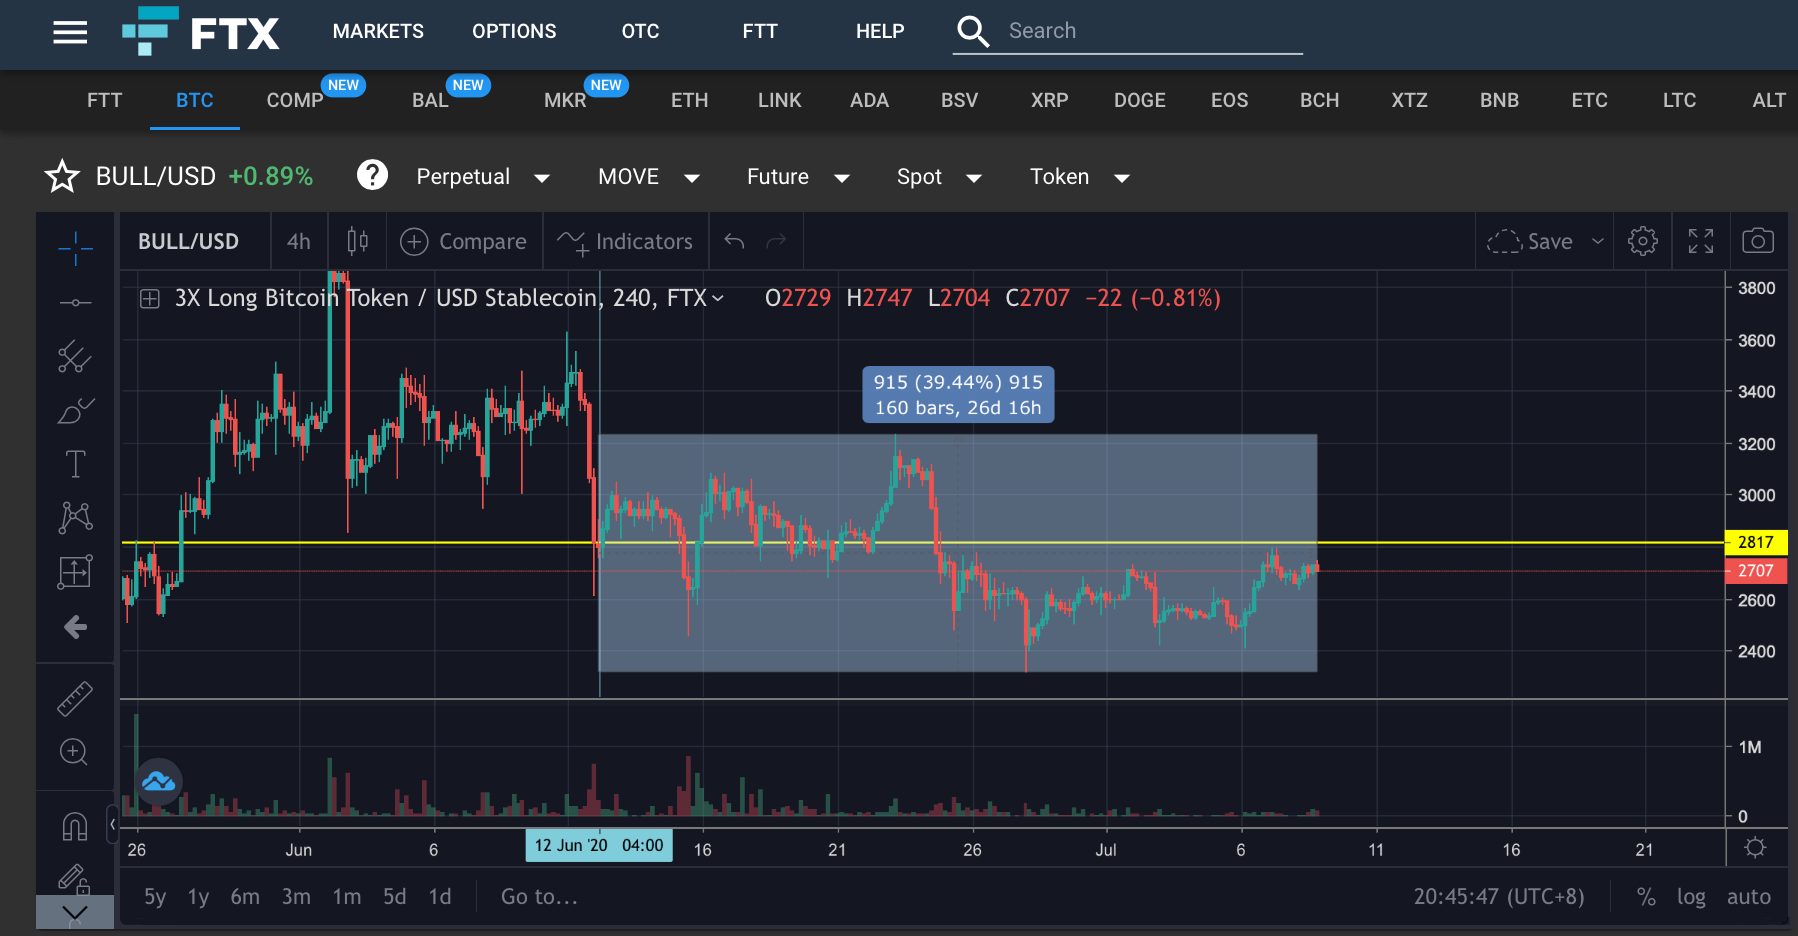The width and height of the screenshot is (1798, 936).
Task: Set chart range to 5y
Action: click(155, 897)
